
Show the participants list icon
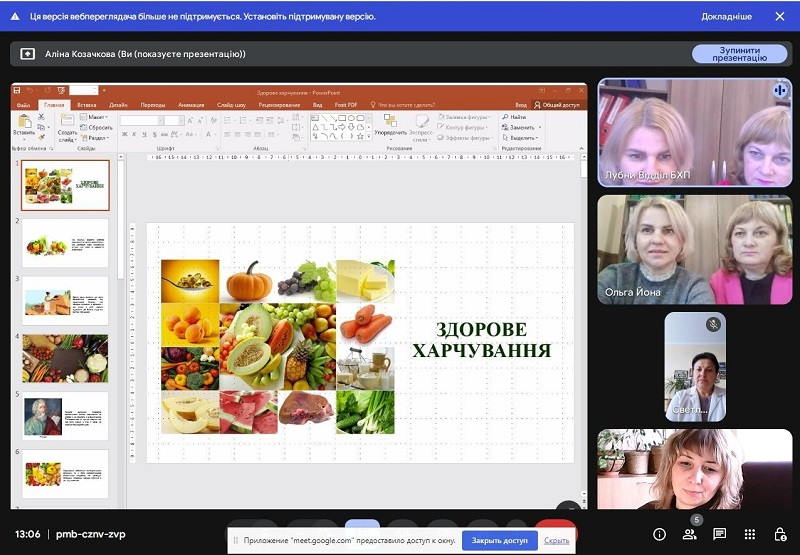pyautogui.click(x=689, y=534)
